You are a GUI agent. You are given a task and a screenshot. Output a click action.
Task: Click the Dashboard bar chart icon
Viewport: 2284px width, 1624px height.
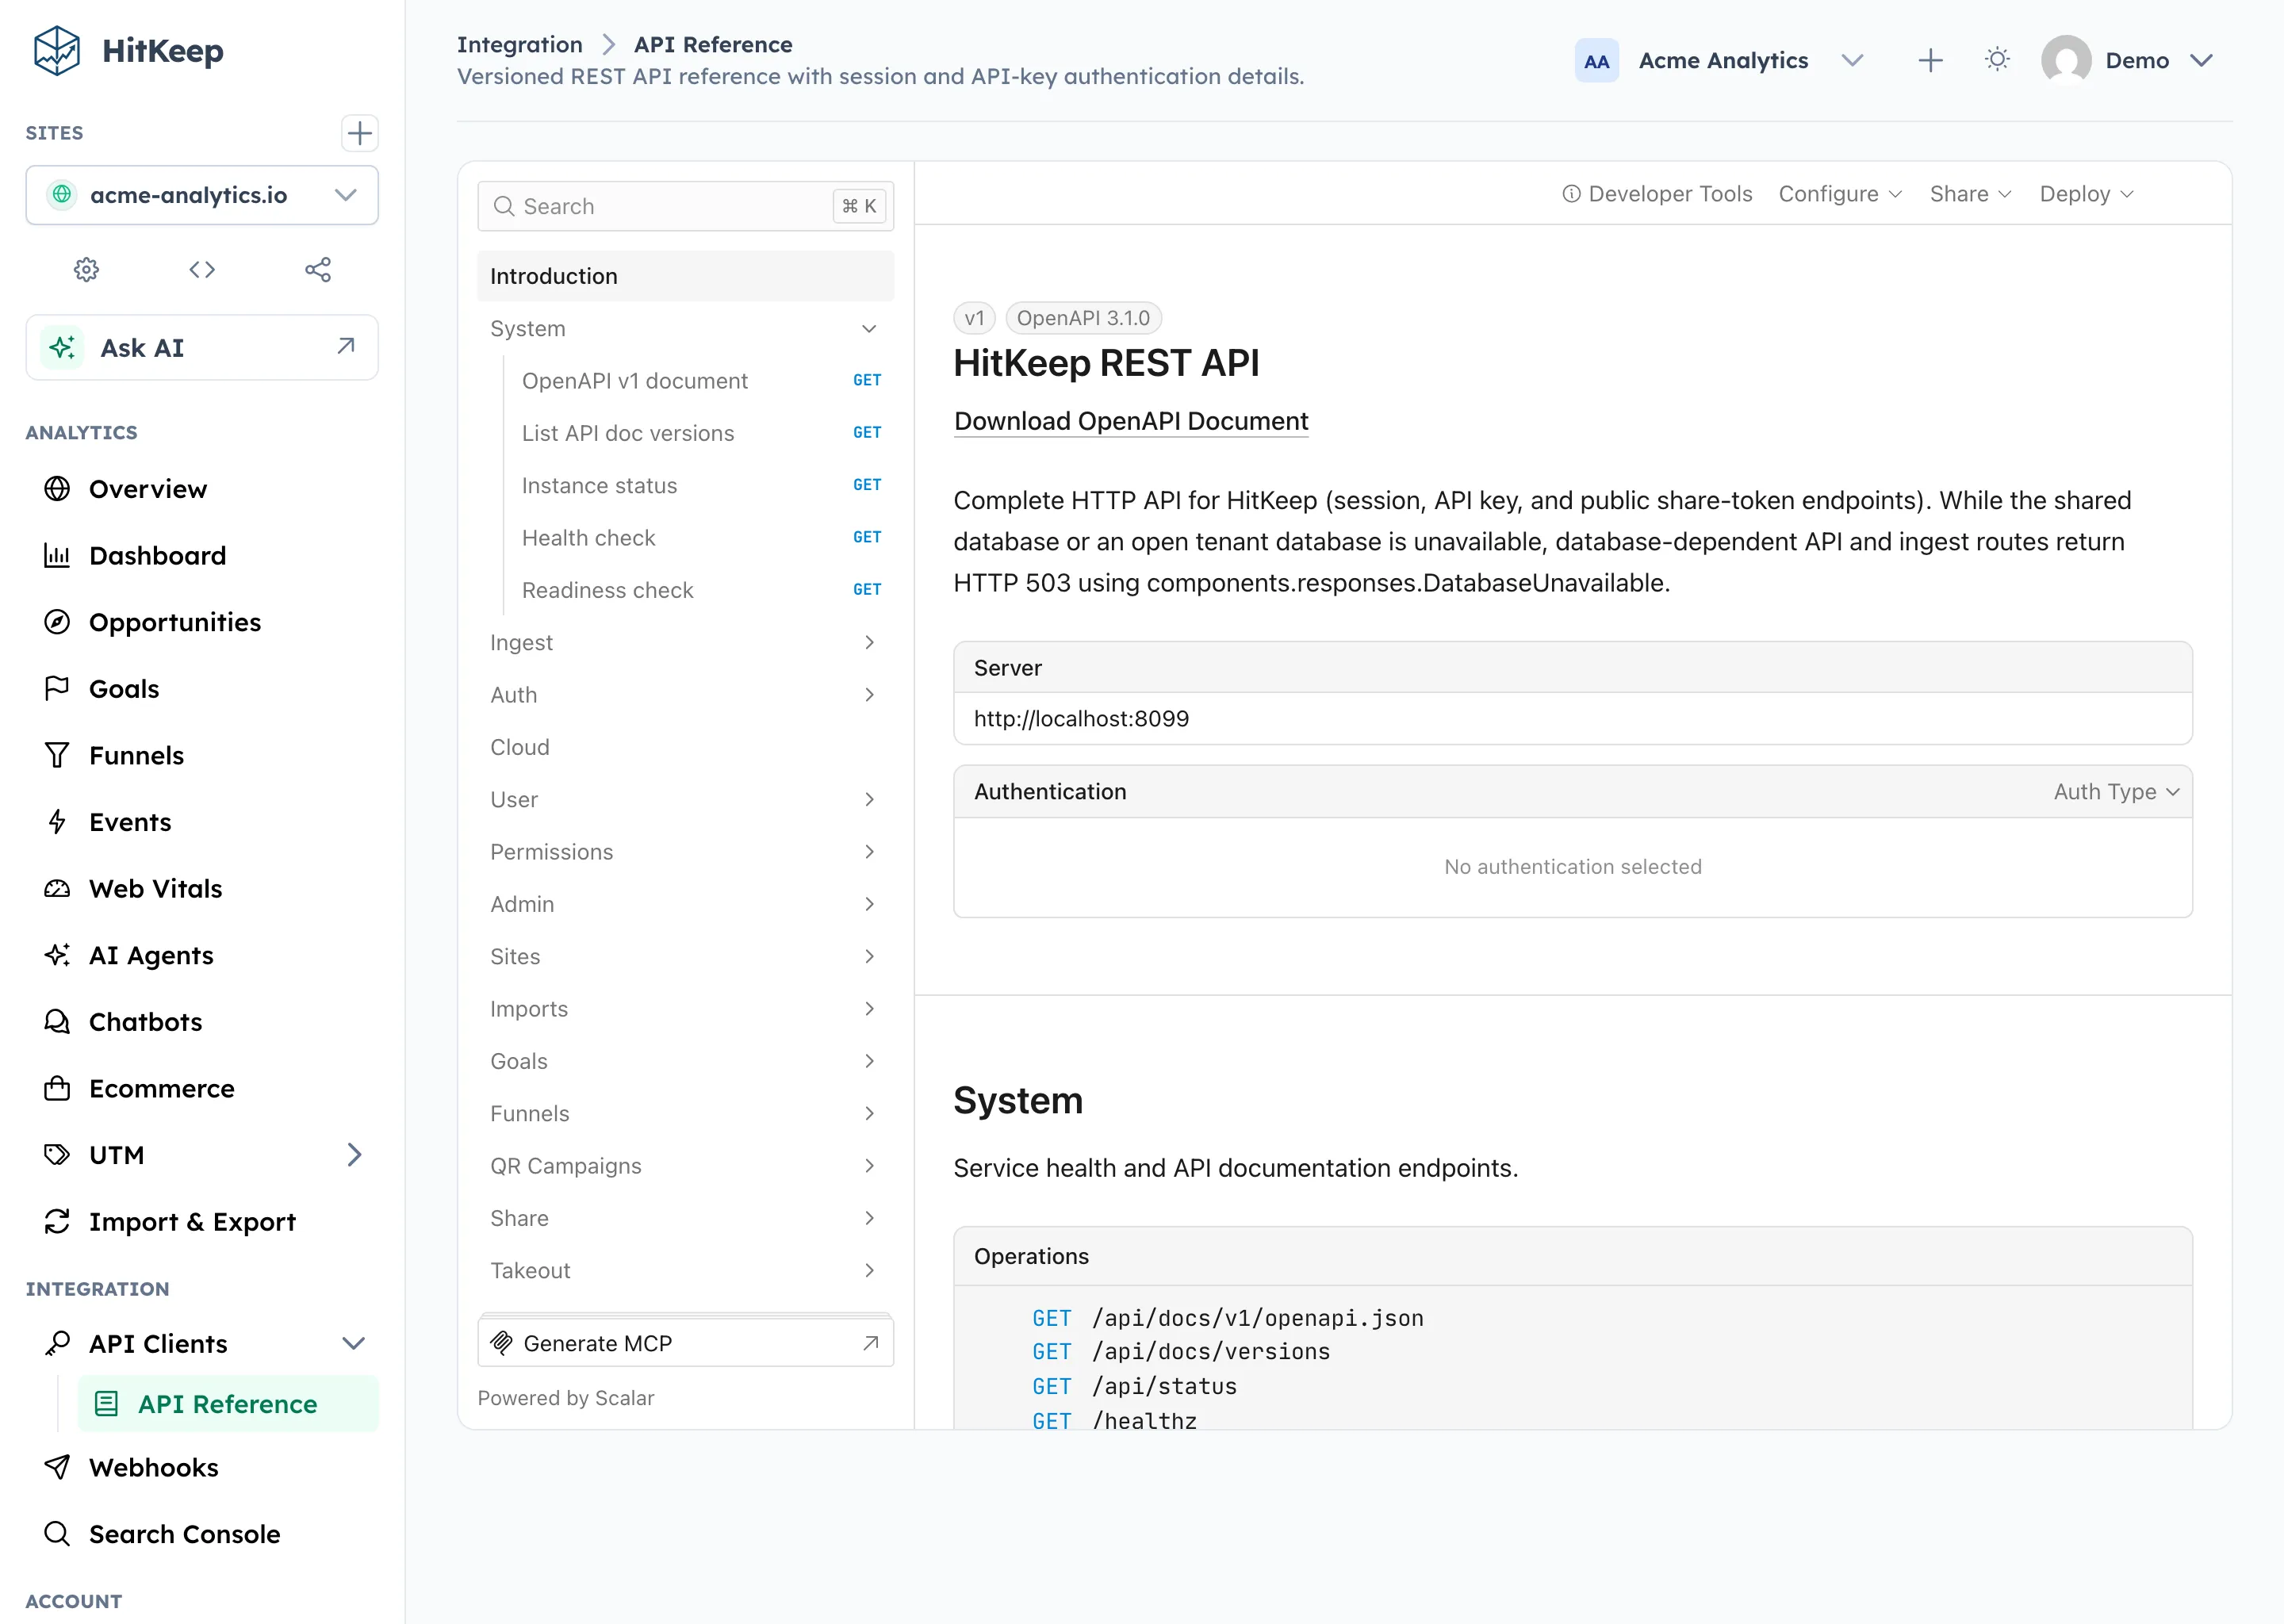click(57, 556)
